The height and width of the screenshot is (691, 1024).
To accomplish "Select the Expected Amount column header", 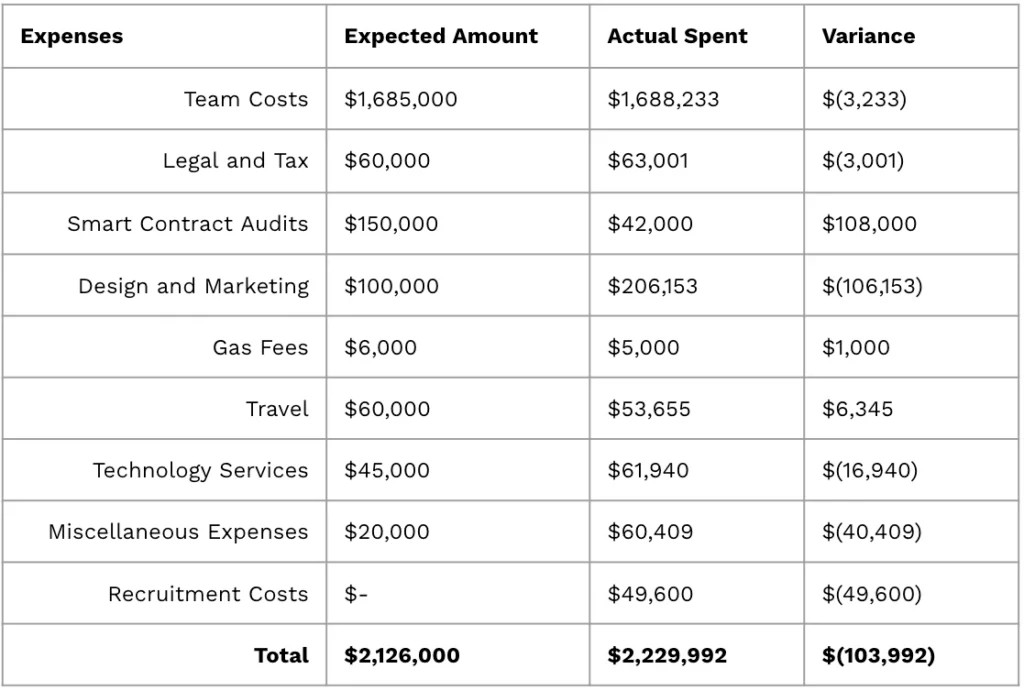I will click(x=440, y=37).
